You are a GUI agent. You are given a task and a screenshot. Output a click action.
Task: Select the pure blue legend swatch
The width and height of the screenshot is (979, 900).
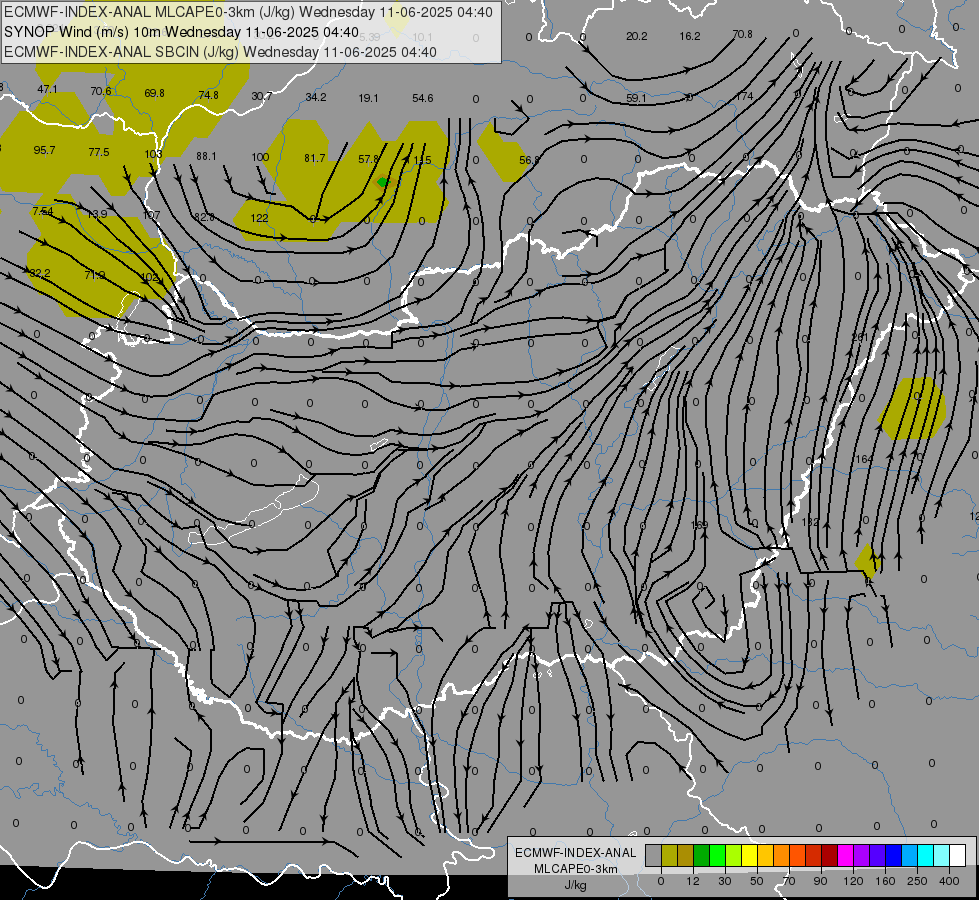click(x=893, y=855)
